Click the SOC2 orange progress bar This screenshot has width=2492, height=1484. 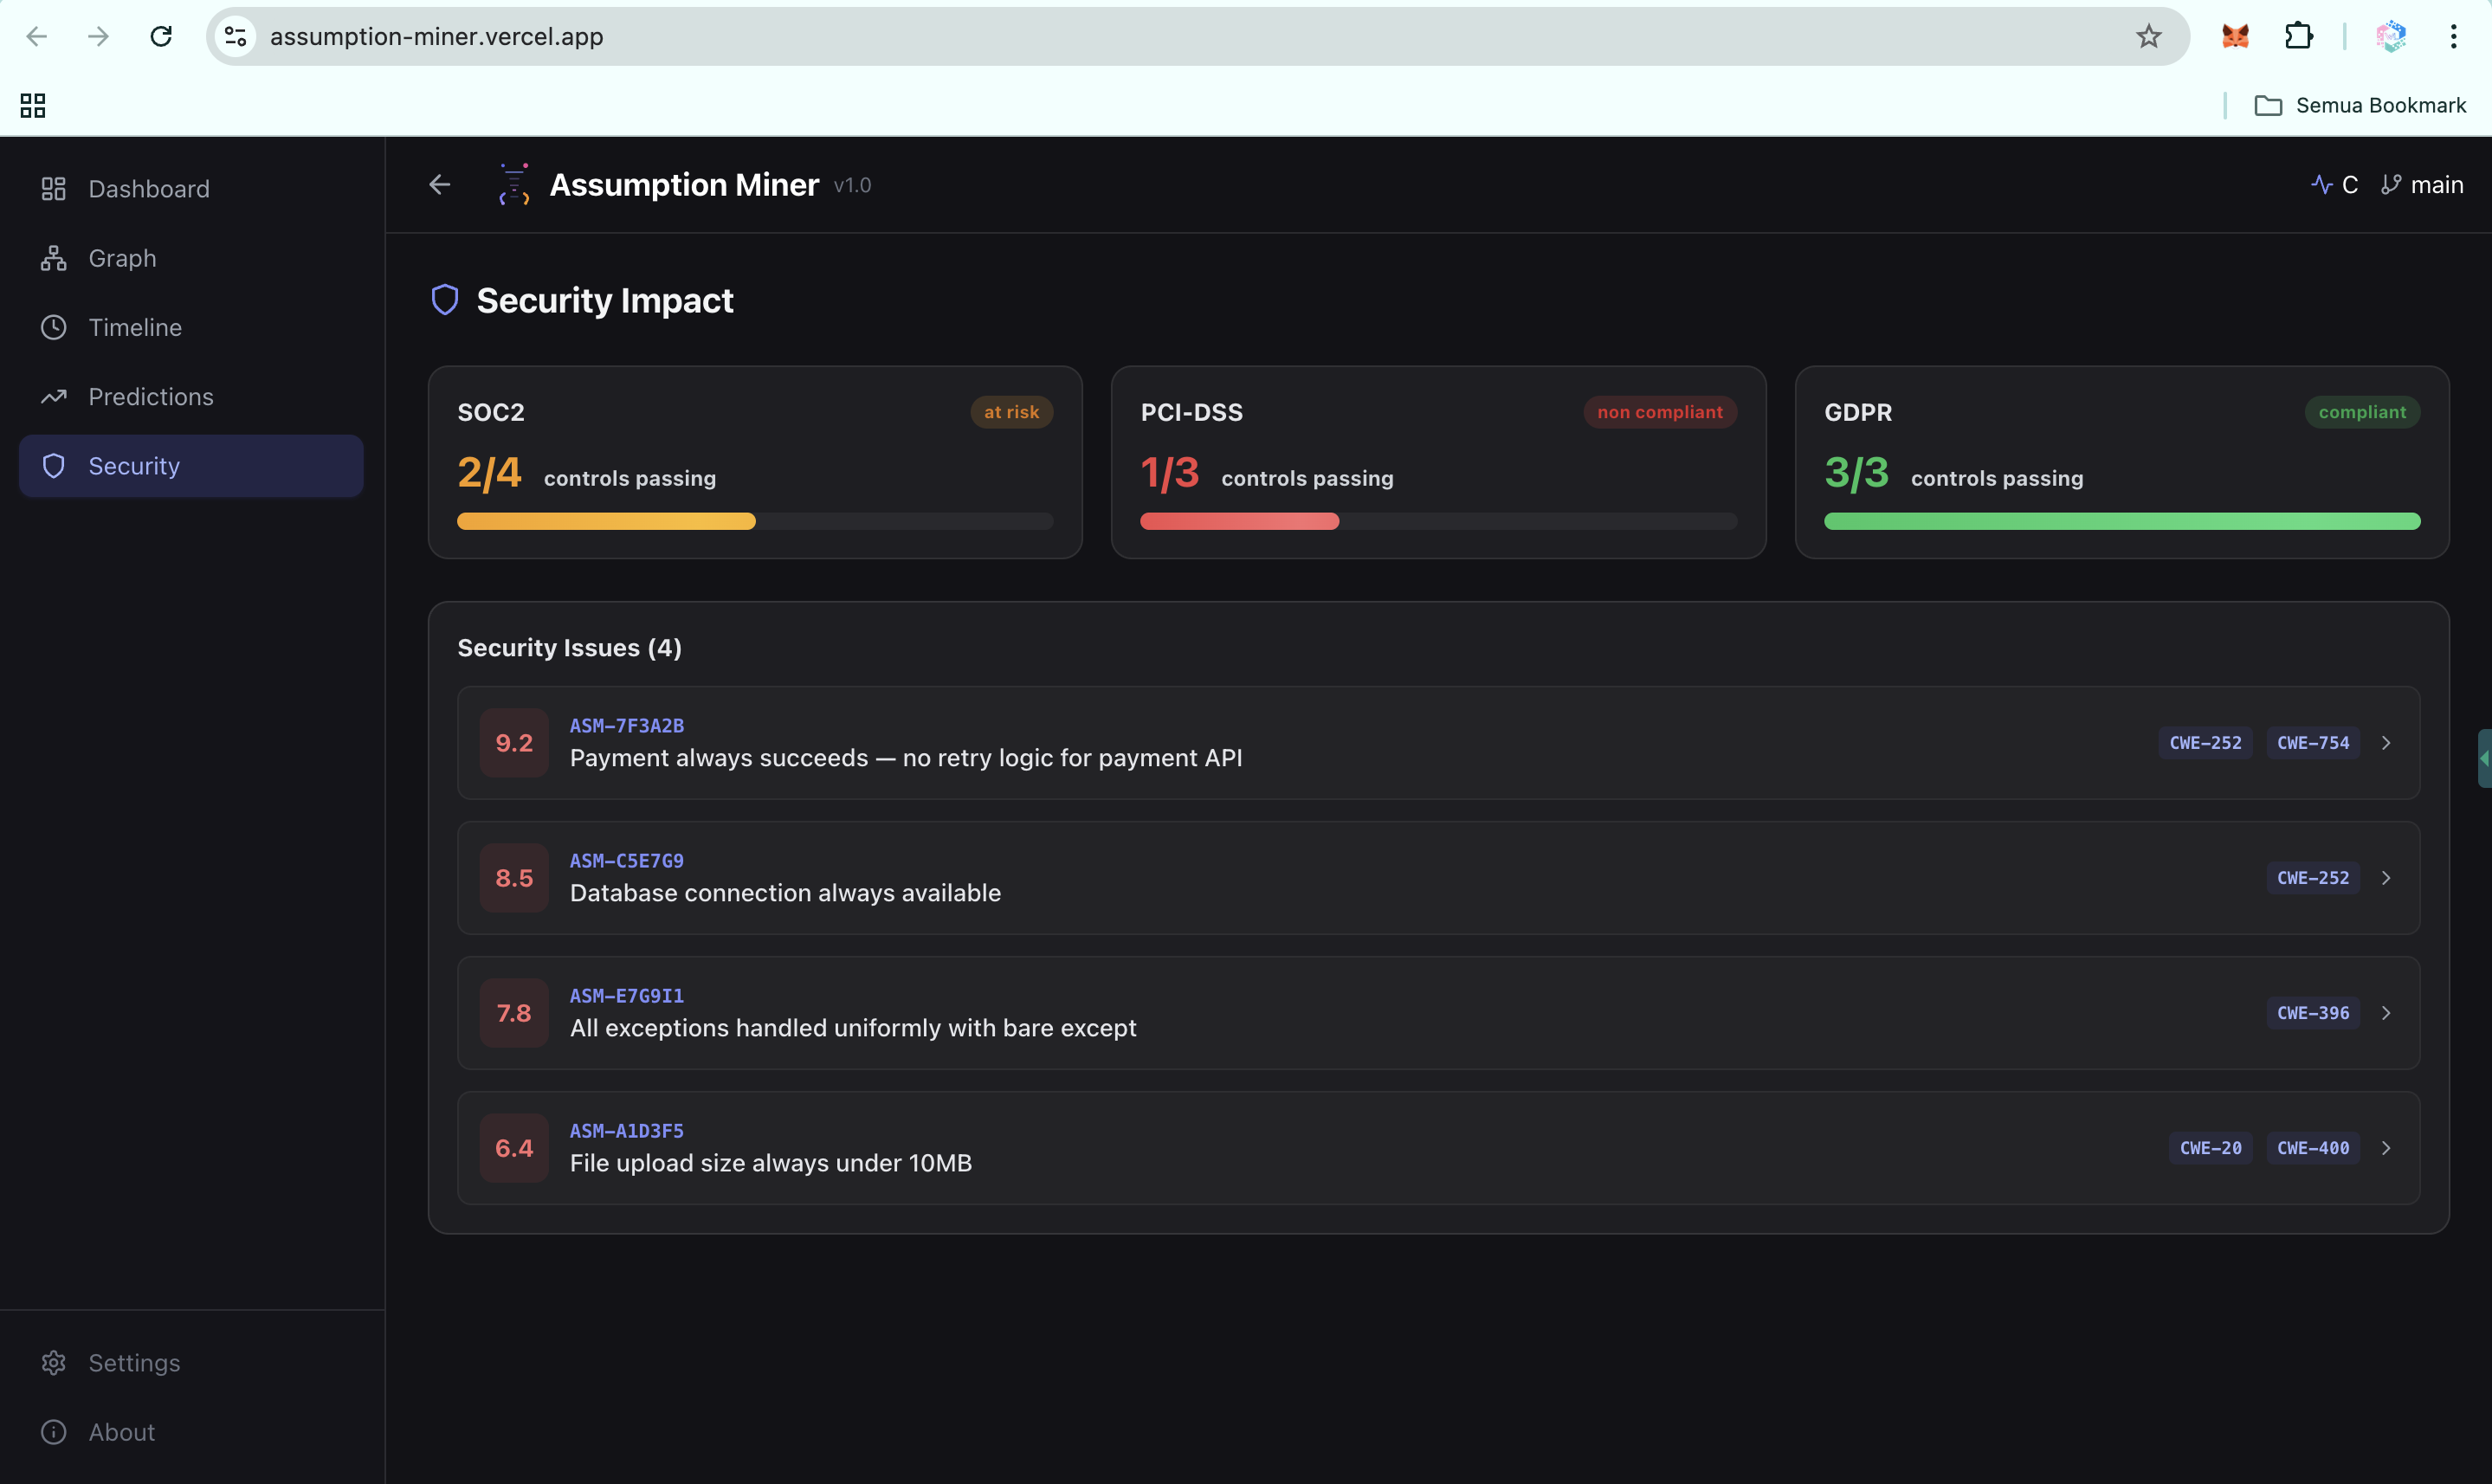click(606, 521)
